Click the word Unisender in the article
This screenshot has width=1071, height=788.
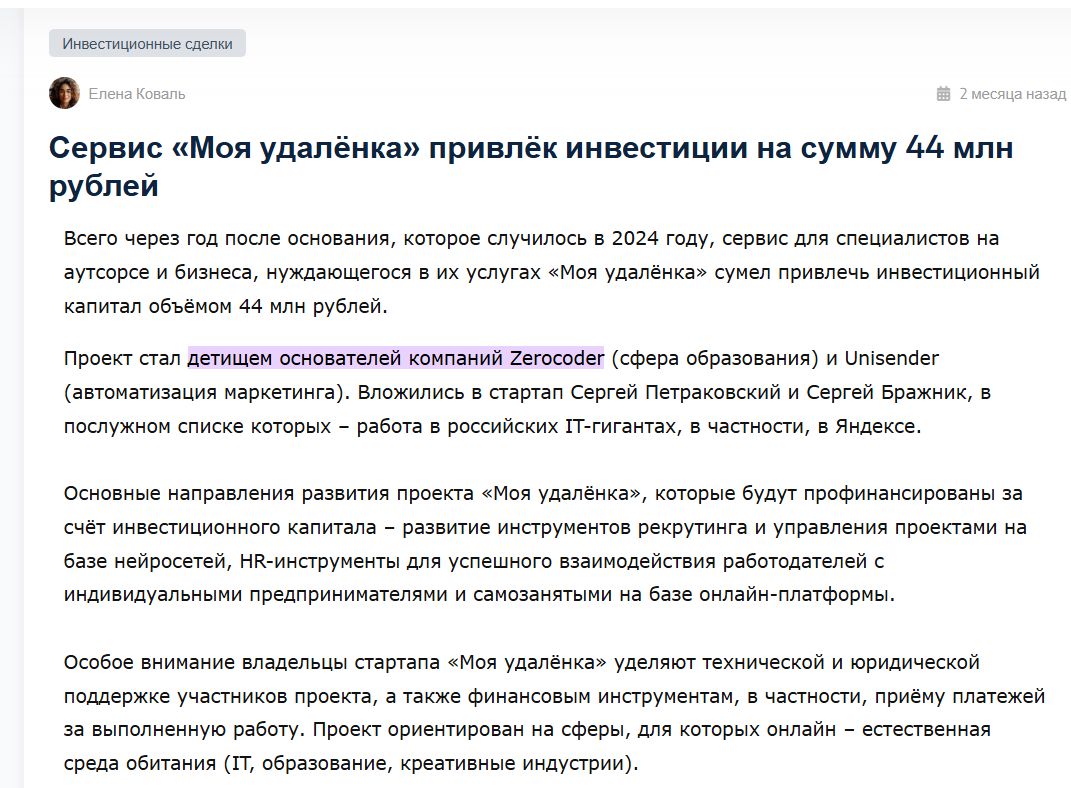tap(891, 358)
